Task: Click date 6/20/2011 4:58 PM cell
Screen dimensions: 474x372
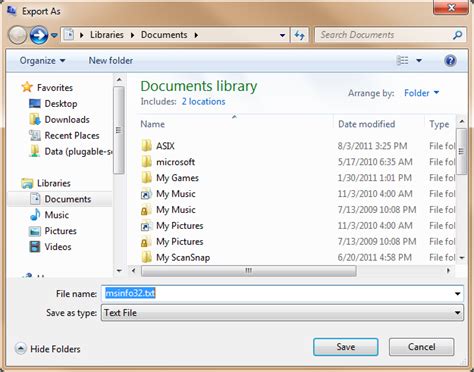Action: pyautogui.click(x=375, y=258)
